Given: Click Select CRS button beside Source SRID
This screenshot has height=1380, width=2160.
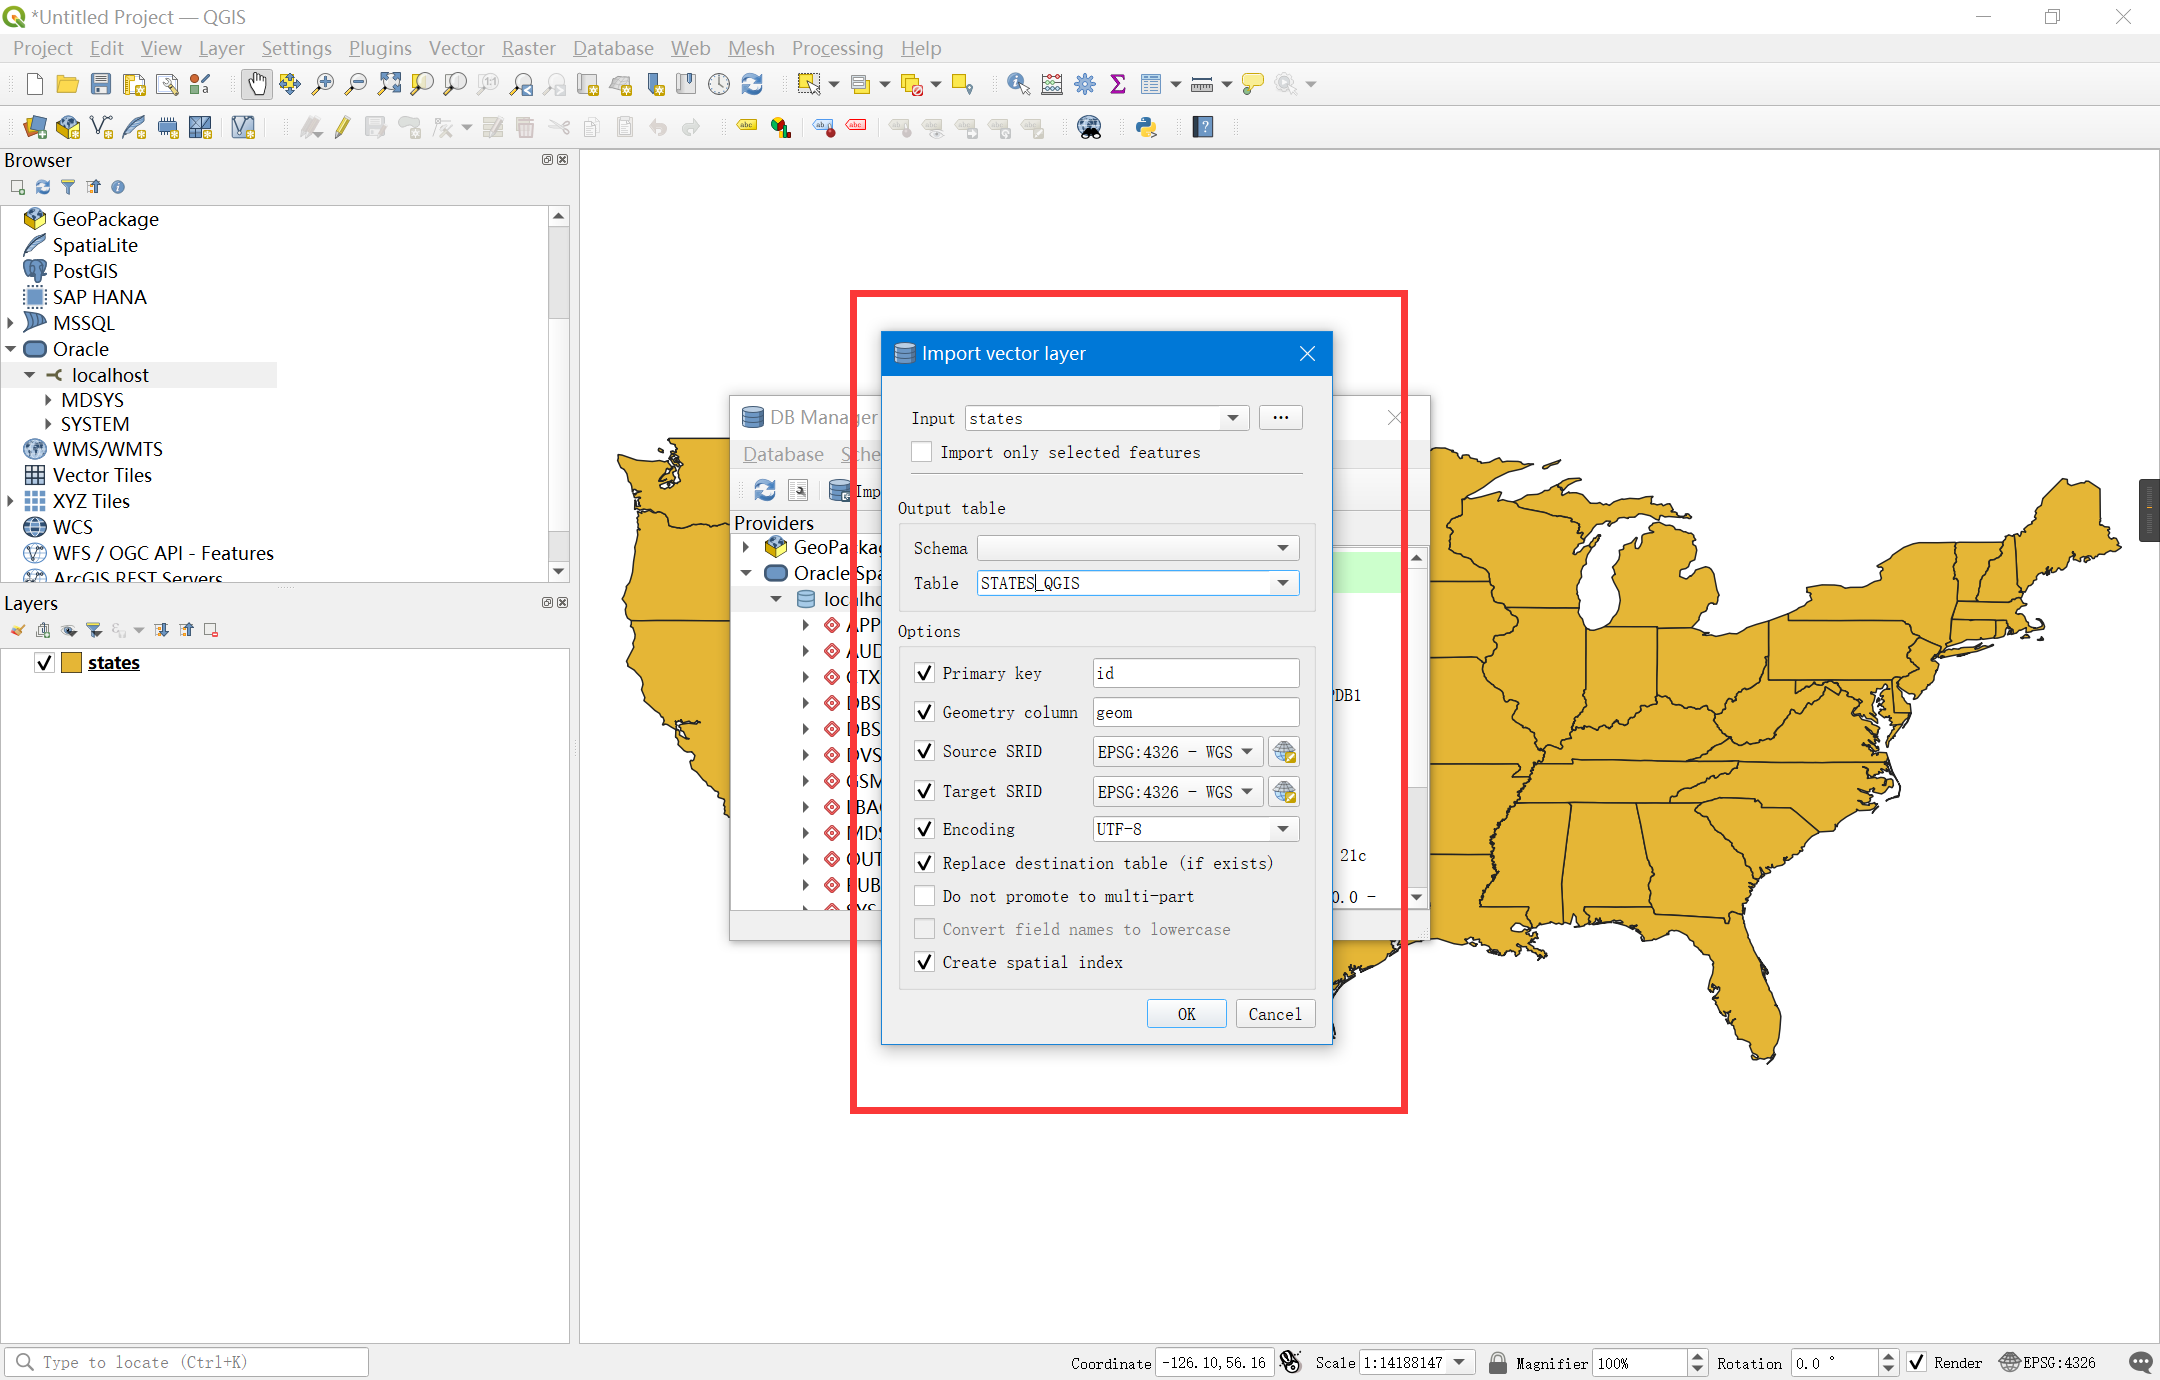Looking at the screenshot, I should click(x=1284, y=752).
